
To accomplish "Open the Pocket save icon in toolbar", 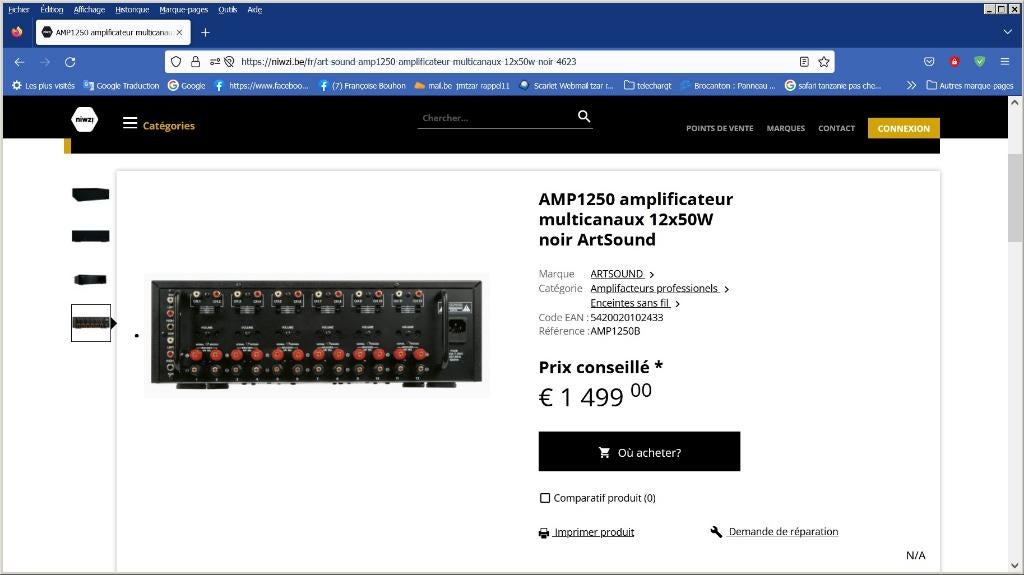I will click(929, 61).
